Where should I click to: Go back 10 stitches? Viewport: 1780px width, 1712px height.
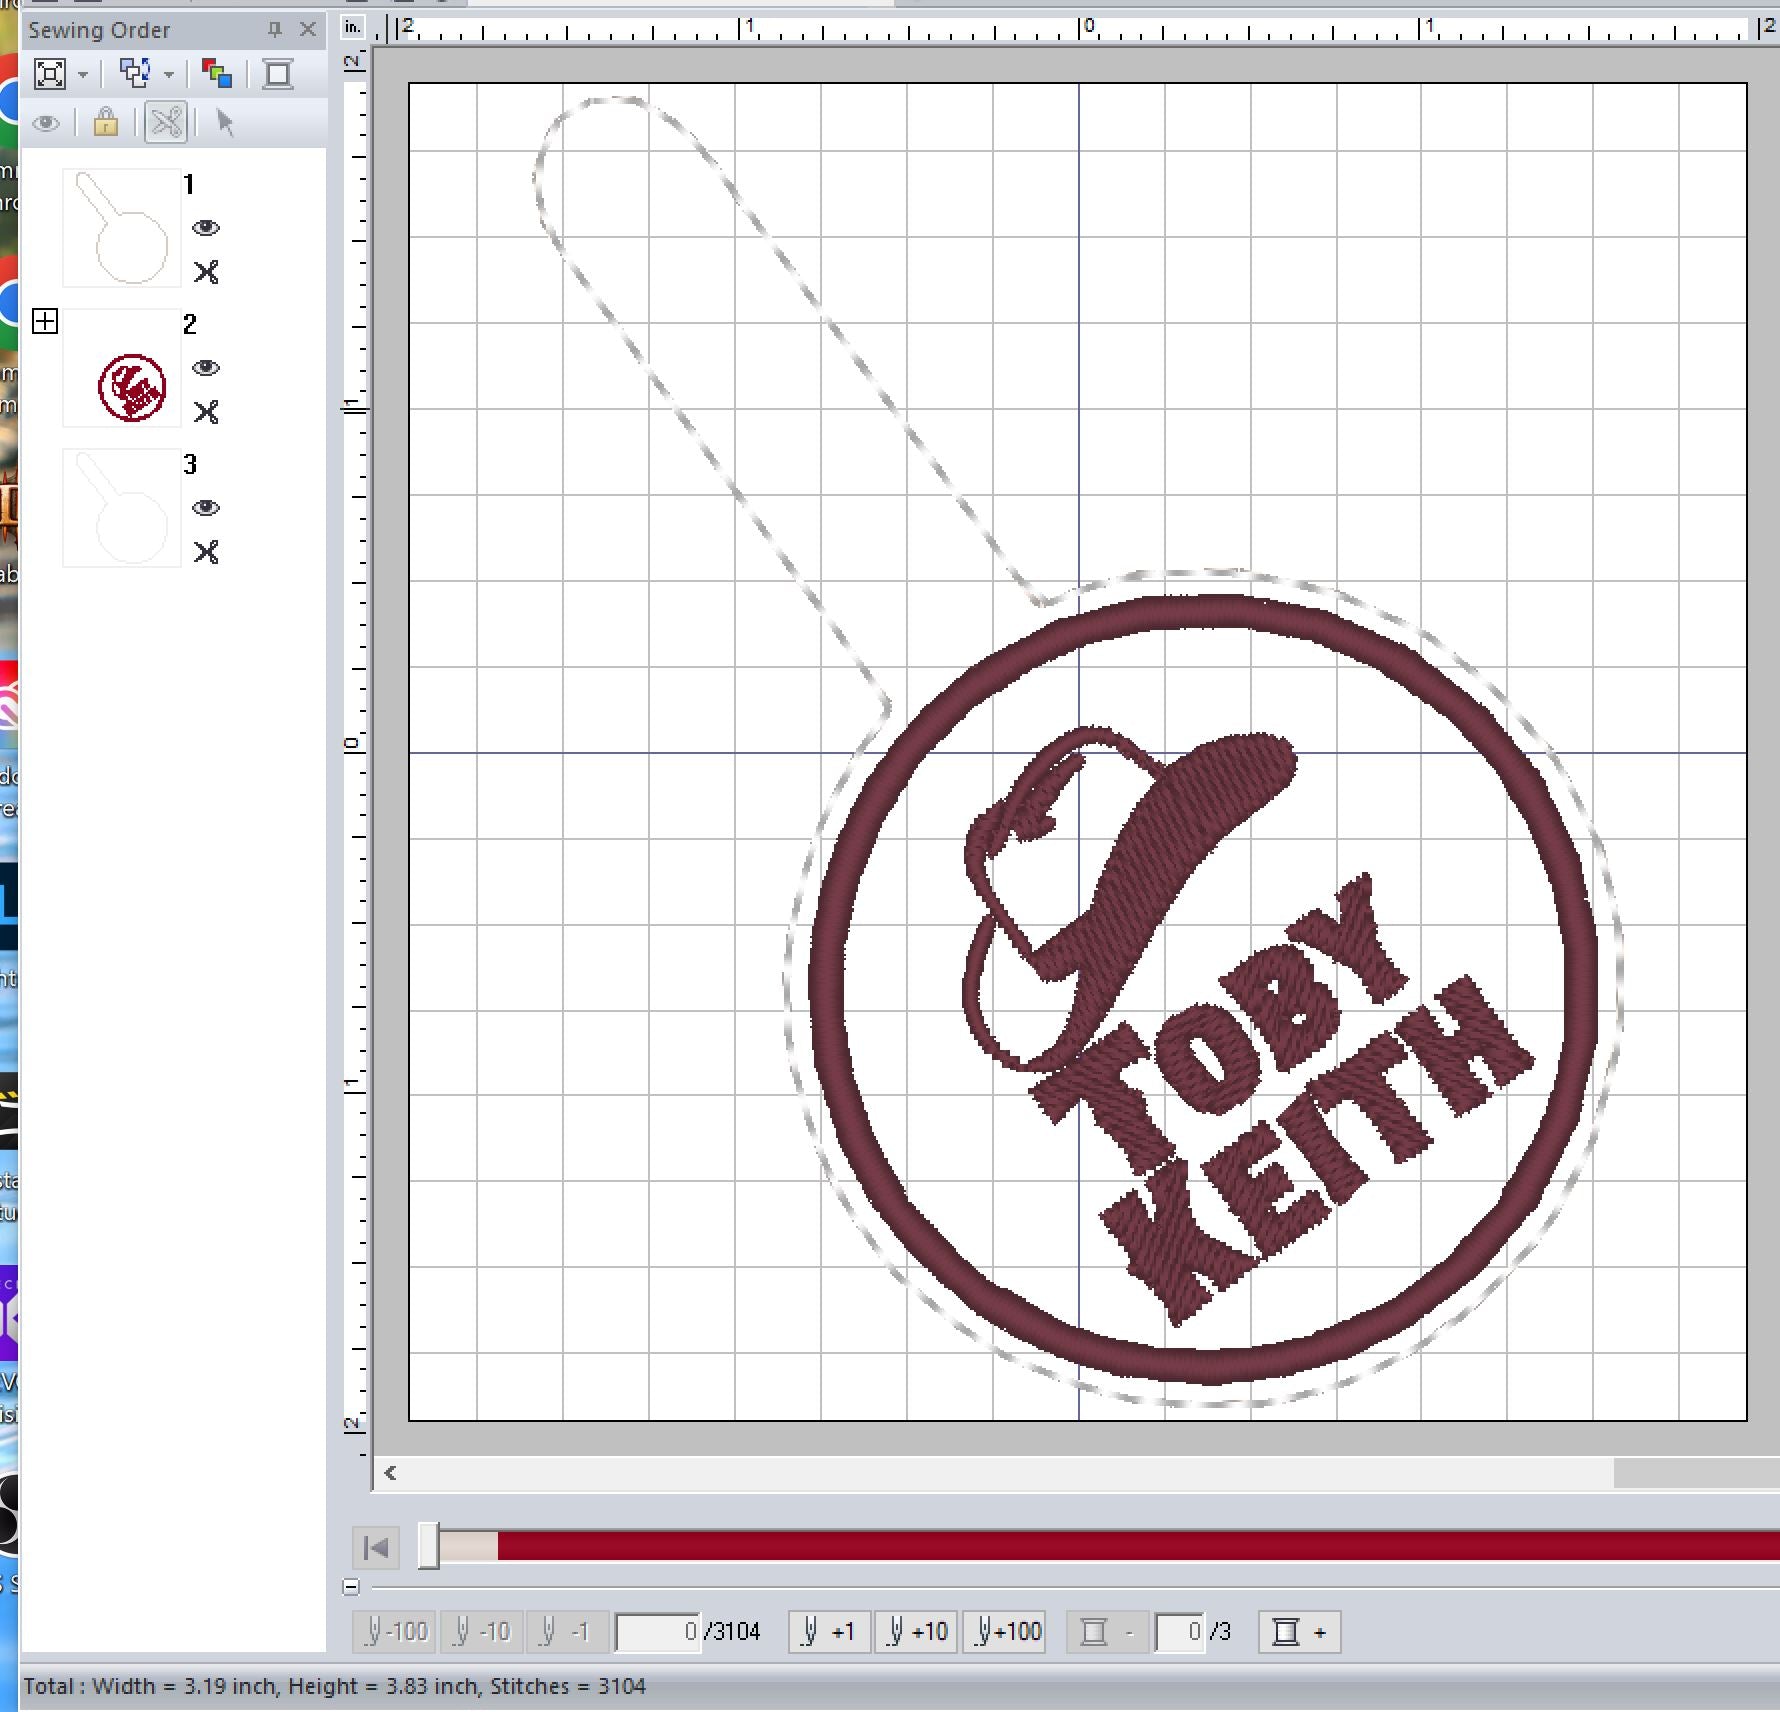[482, 1632]
